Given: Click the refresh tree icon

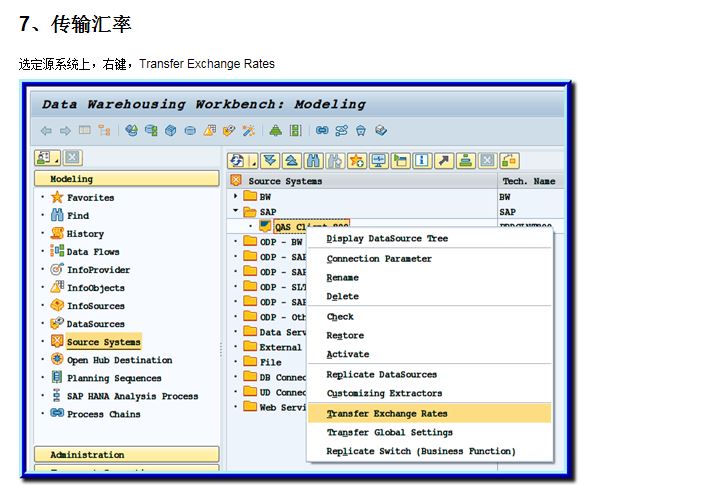Looking at the screenshot, I should point(237,161).
